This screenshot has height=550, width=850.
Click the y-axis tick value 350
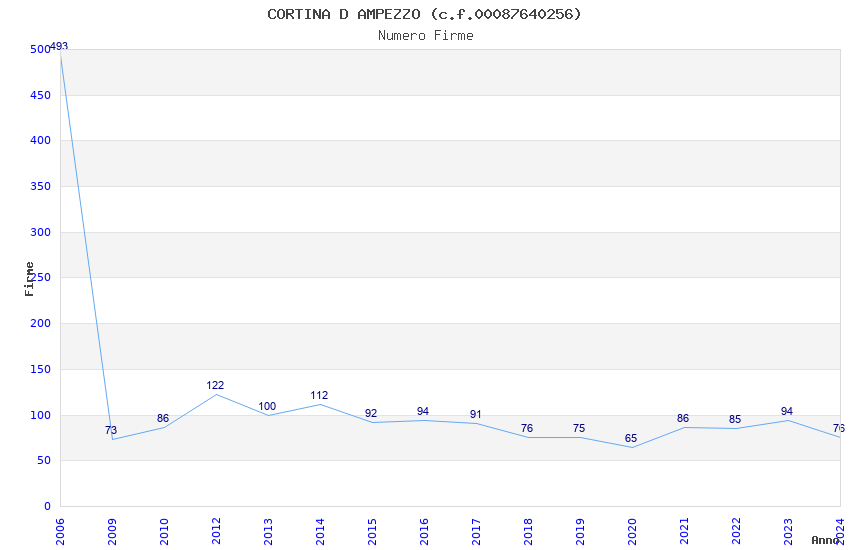(41, 186)
